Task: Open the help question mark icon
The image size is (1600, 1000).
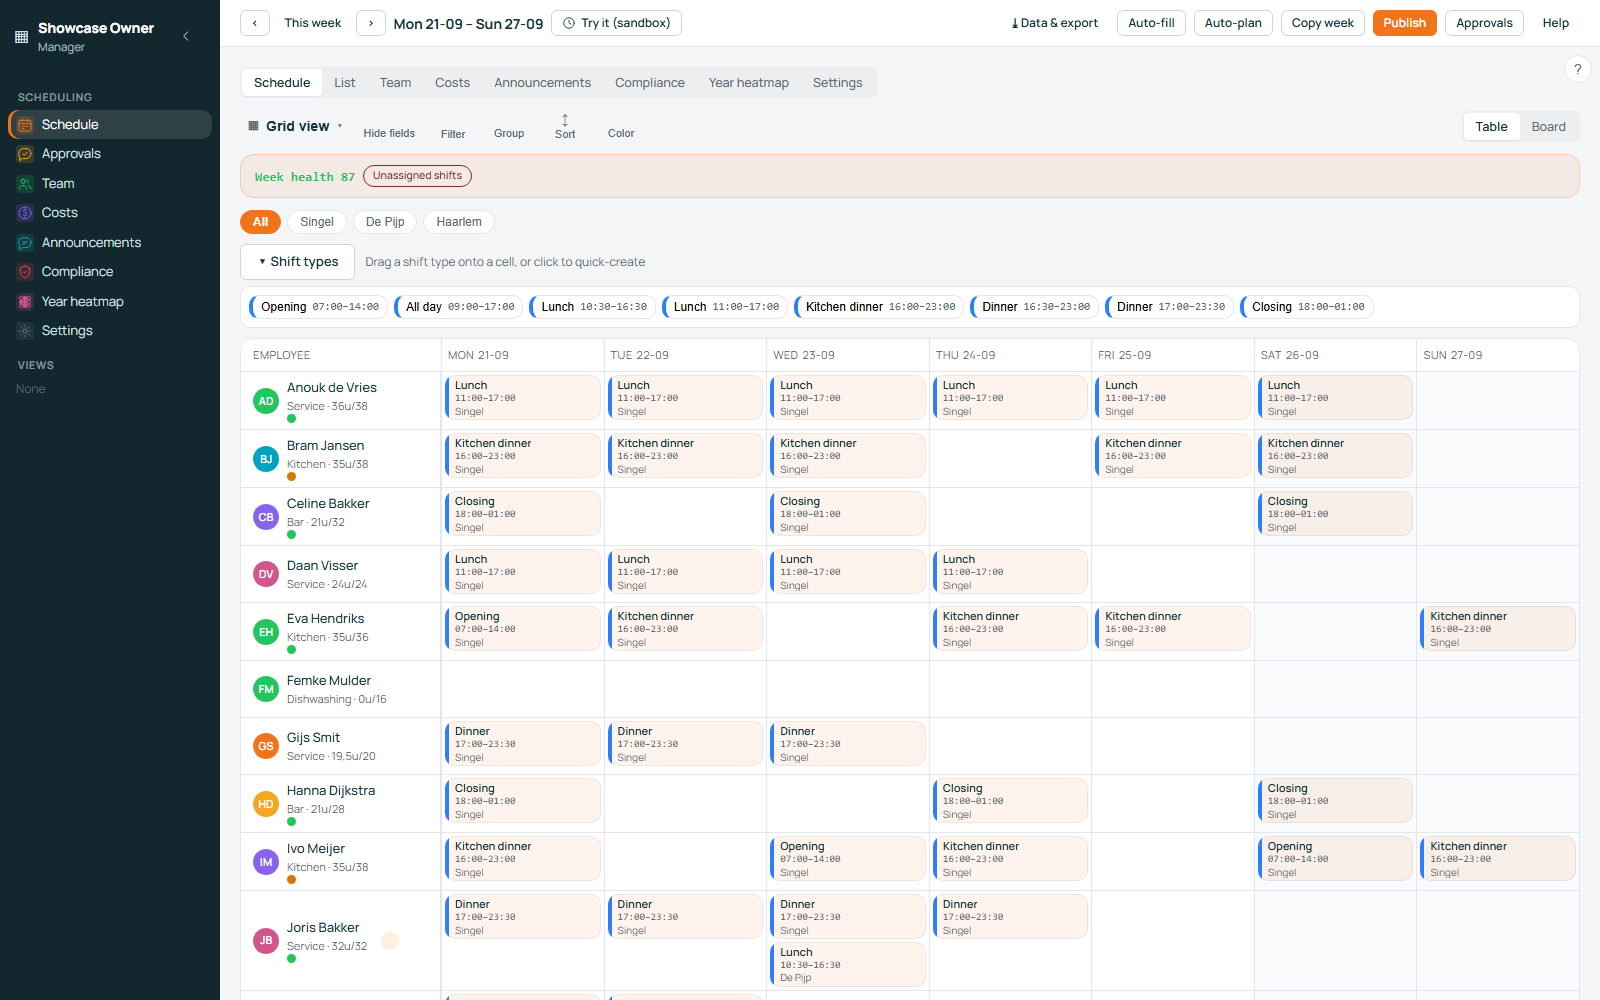Action: pyautogui.click(x=1577, y=69)
